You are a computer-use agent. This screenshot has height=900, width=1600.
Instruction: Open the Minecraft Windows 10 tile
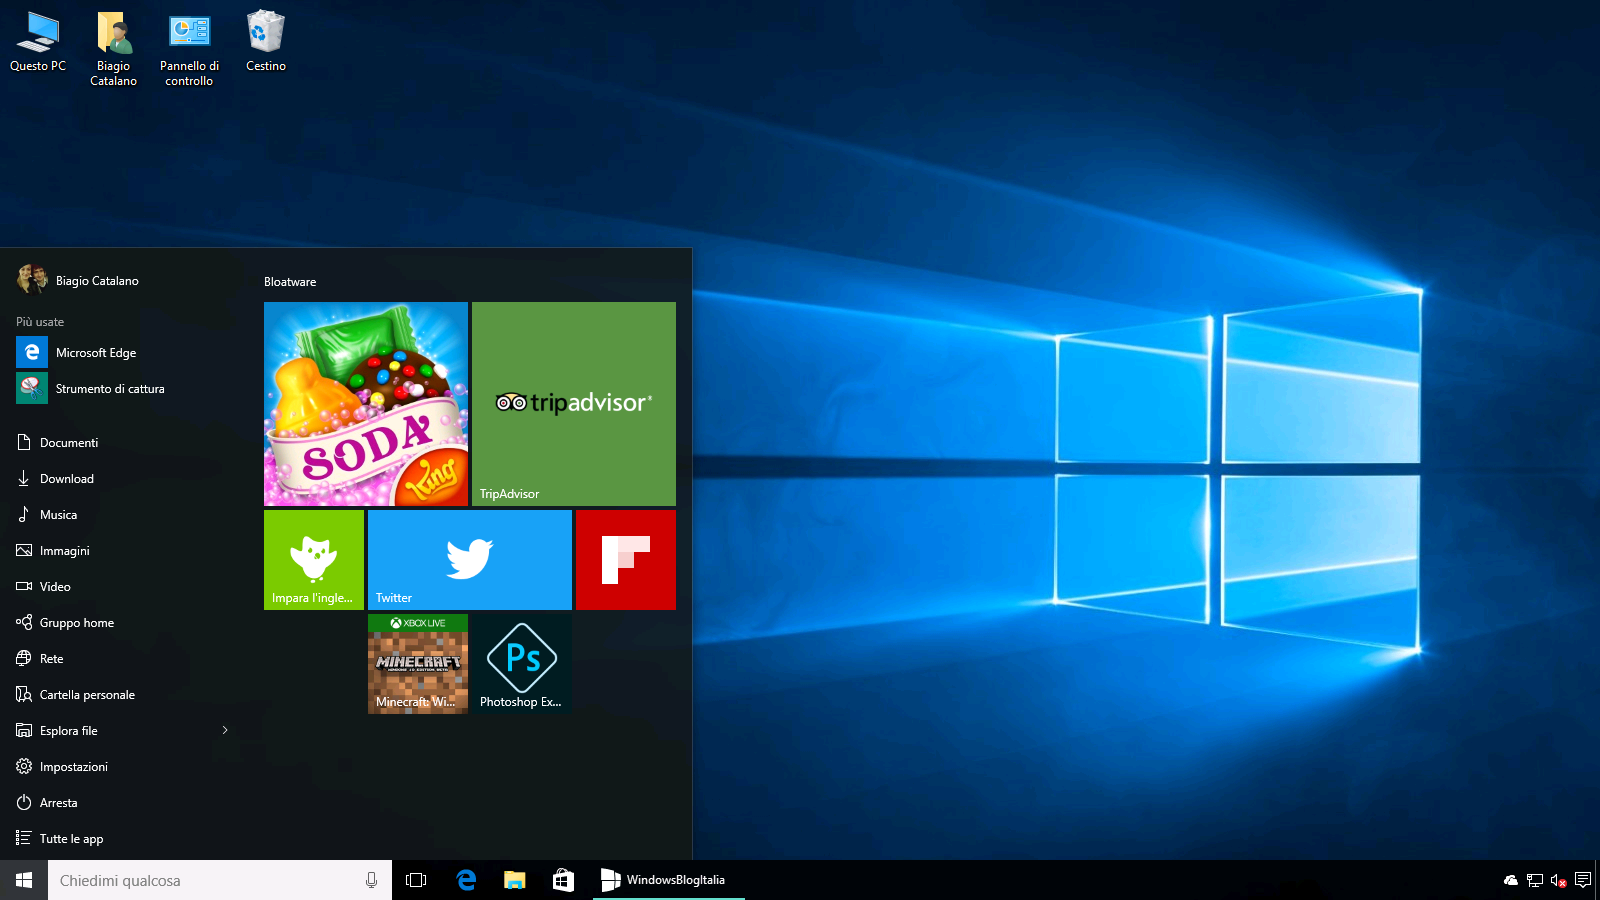pyautogui.click(x=418, y=664)
